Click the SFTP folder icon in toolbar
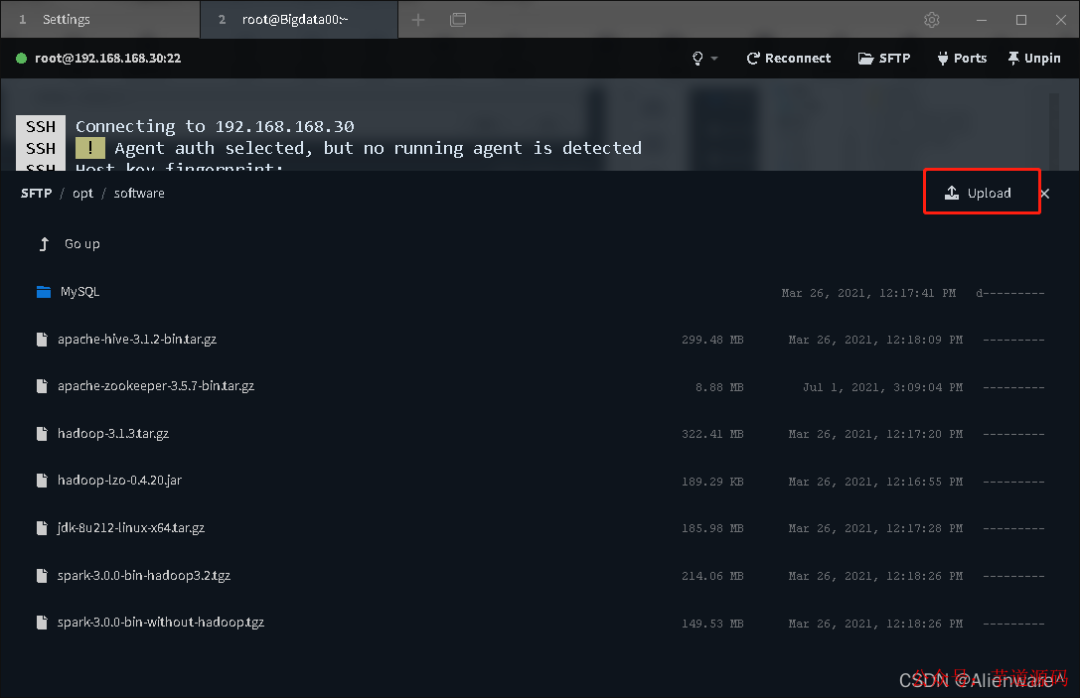The image size is (1080, 698). pyautogui.click(x=865, y=59)
